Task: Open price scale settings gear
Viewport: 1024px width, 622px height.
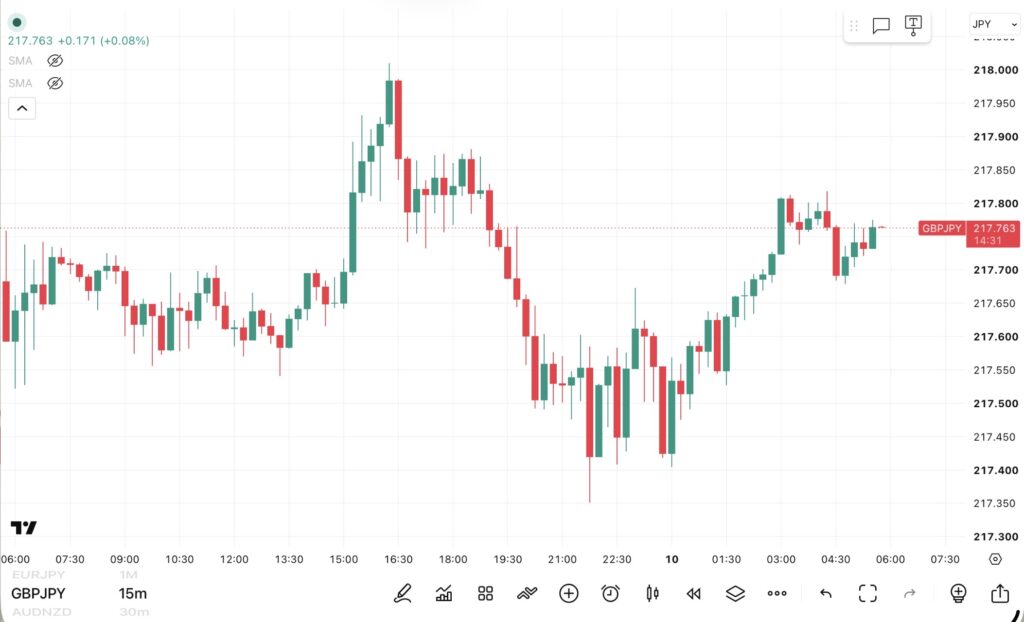Action: [x=995, y=559]
